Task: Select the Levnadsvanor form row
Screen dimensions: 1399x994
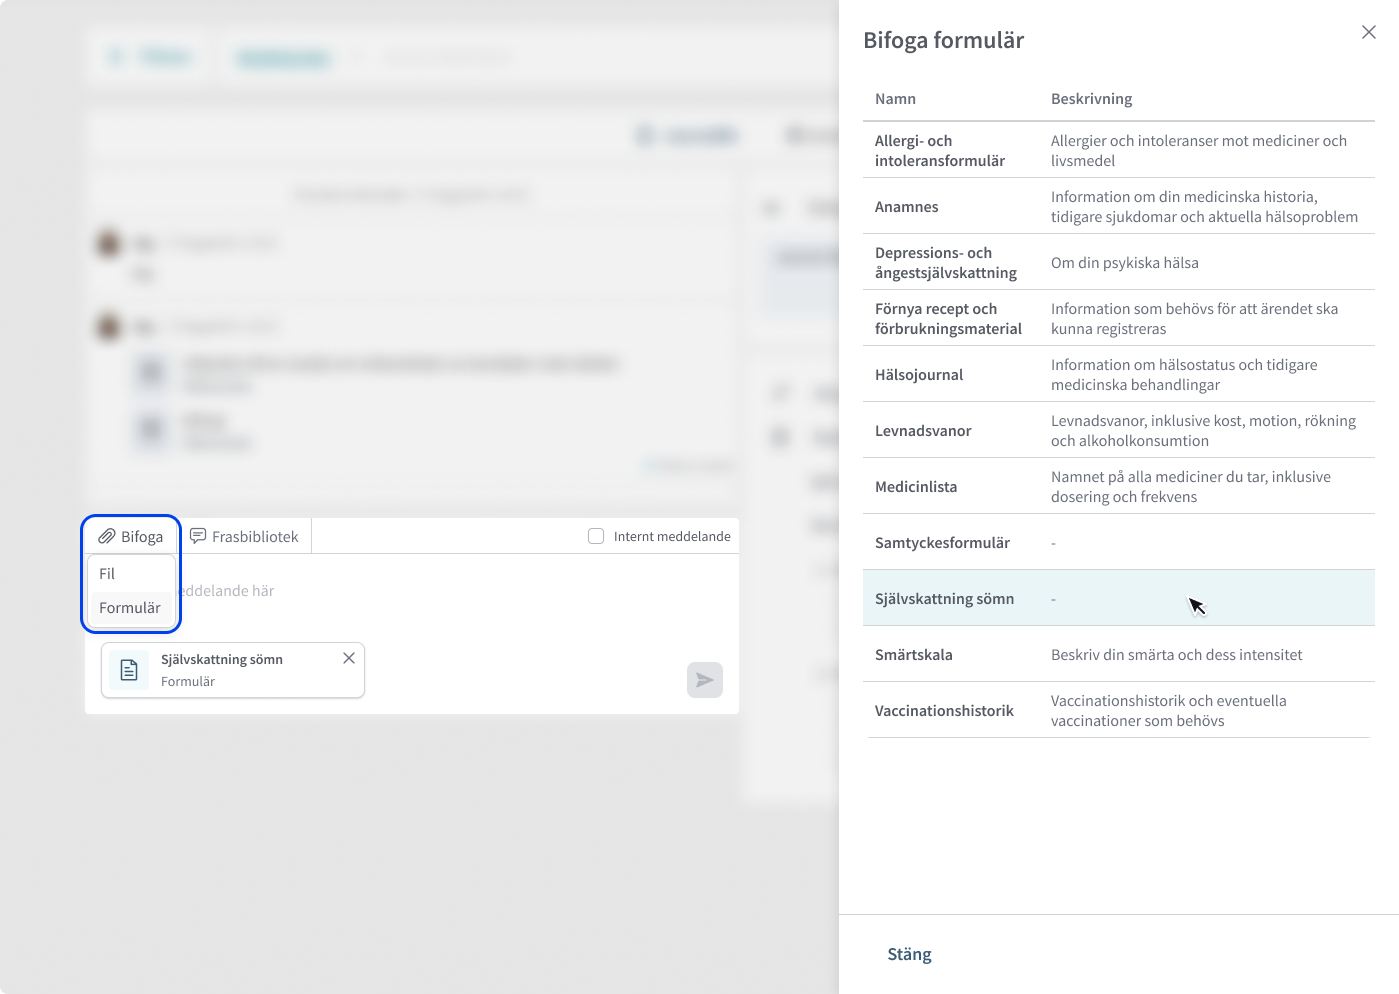Action: 1119,430
